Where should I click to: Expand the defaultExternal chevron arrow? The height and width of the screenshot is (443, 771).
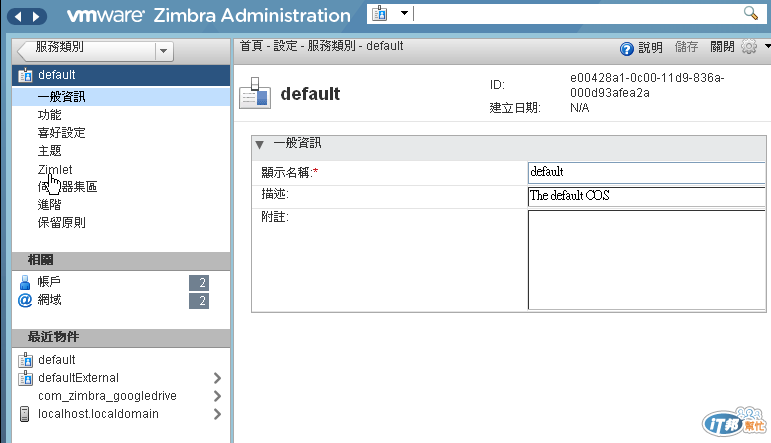(x=217, y=378)
